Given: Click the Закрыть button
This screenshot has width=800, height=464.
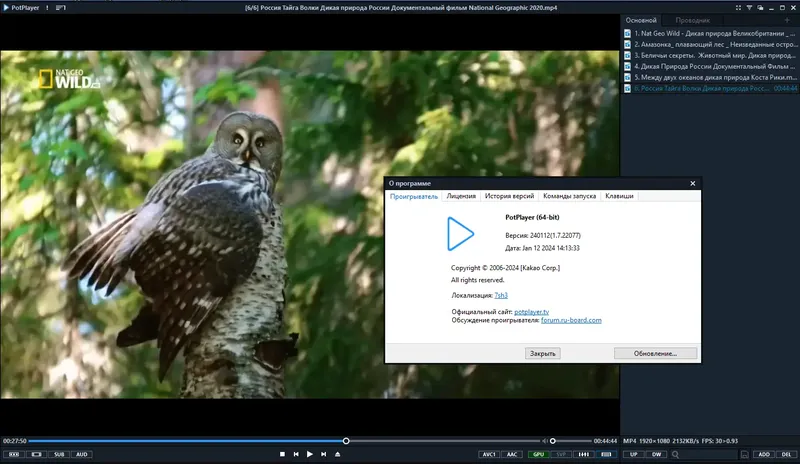Looking at the screenshot, I should (x=542, y=353).
